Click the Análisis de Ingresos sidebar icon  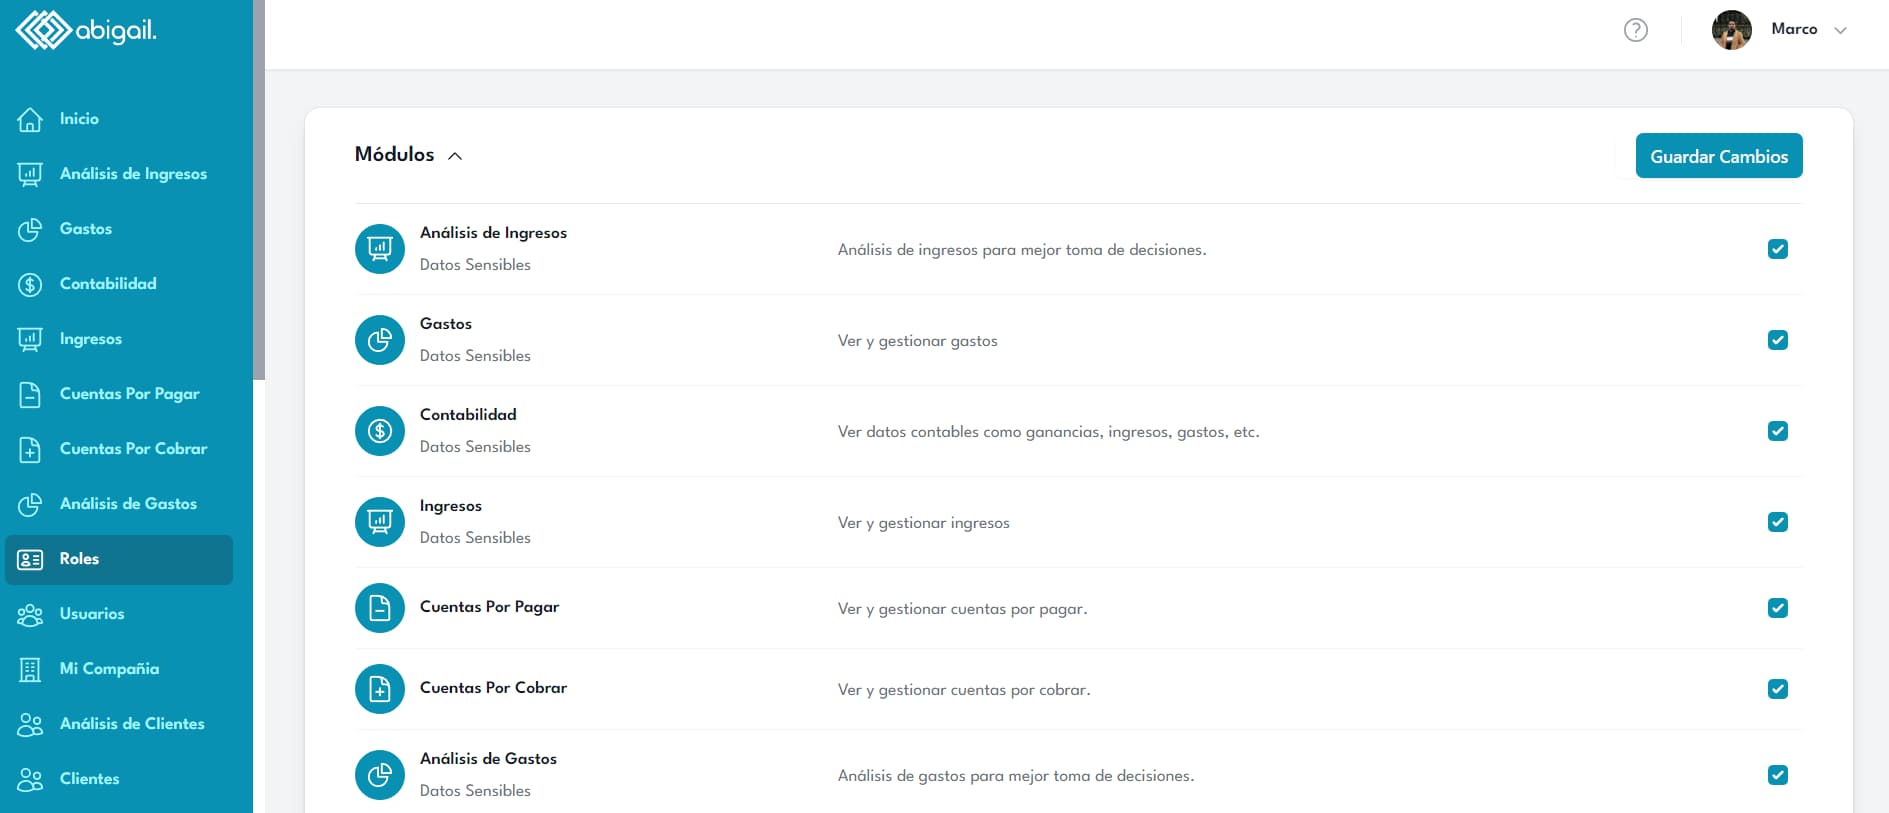(30, 174)
